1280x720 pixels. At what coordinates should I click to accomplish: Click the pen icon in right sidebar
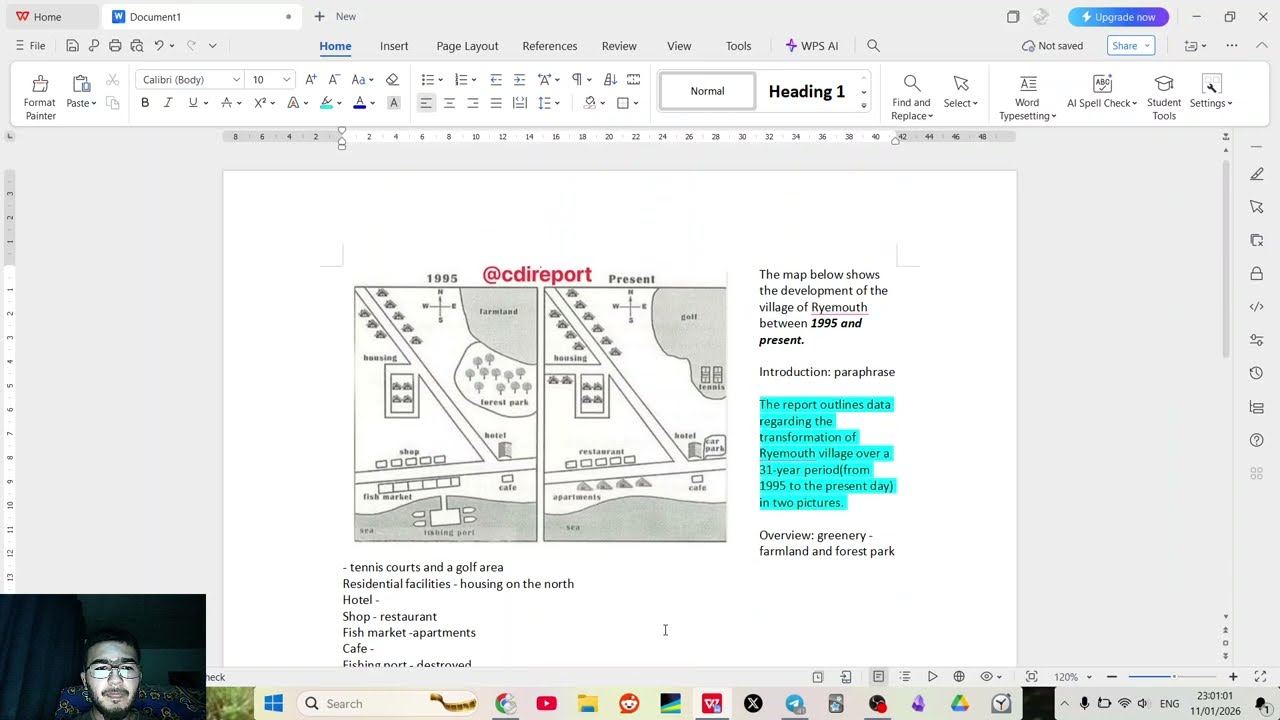click(x=1257, y=174)
